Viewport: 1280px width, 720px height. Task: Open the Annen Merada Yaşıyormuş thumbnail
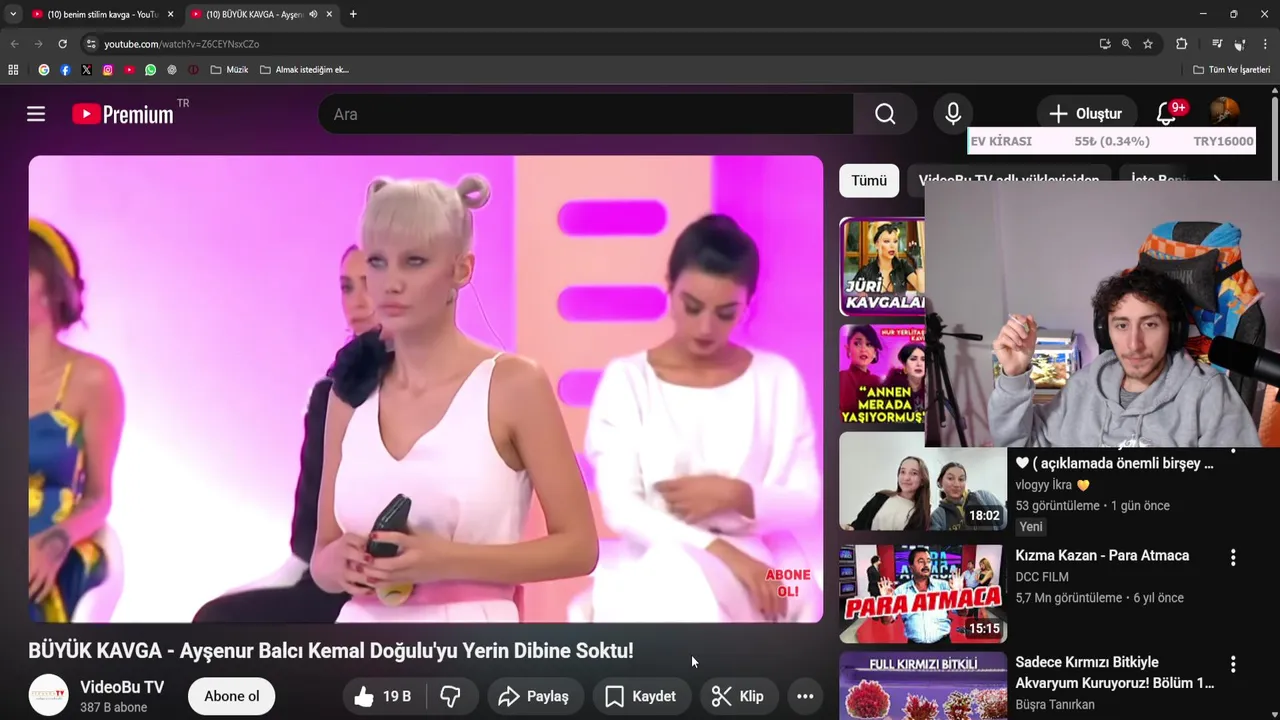[882, 375]
